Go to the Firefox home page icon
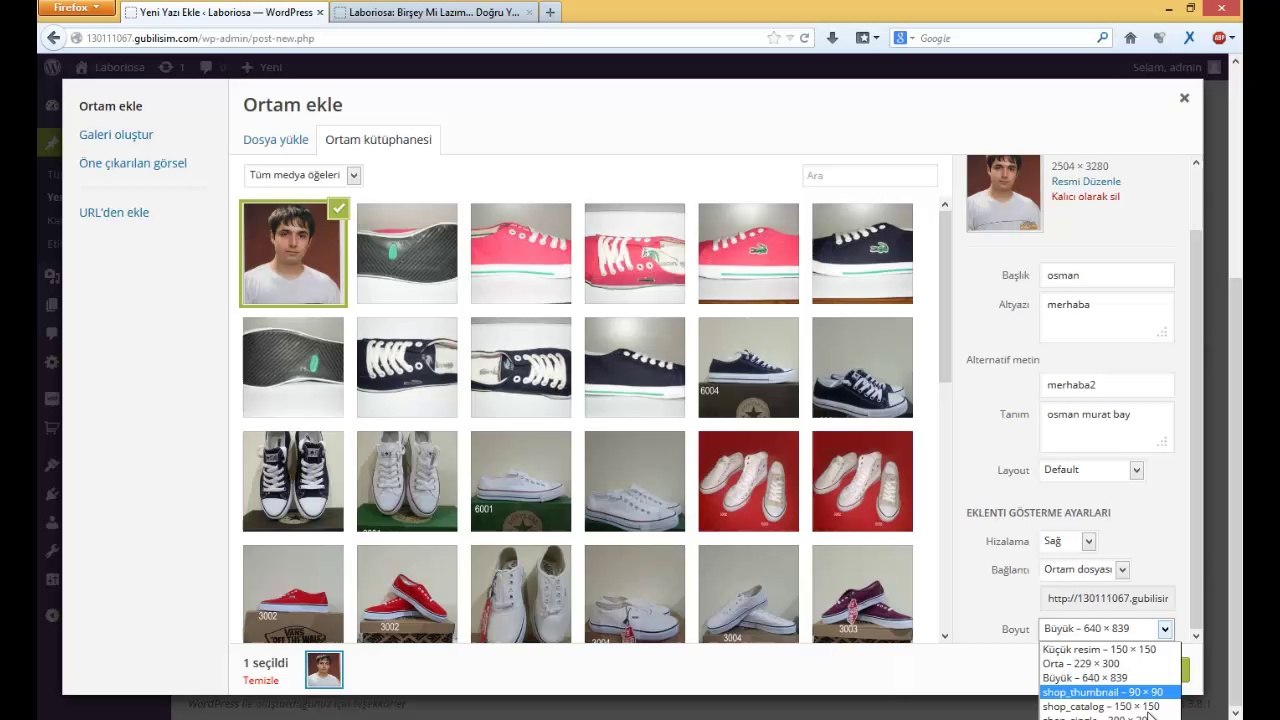 coord(1130,38)
